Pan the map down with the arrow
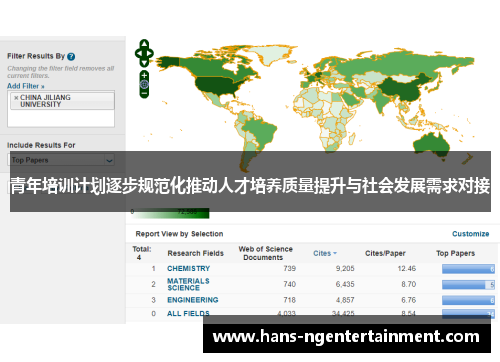The width and height of the screenshot is (500, 362). pos(144,62)
